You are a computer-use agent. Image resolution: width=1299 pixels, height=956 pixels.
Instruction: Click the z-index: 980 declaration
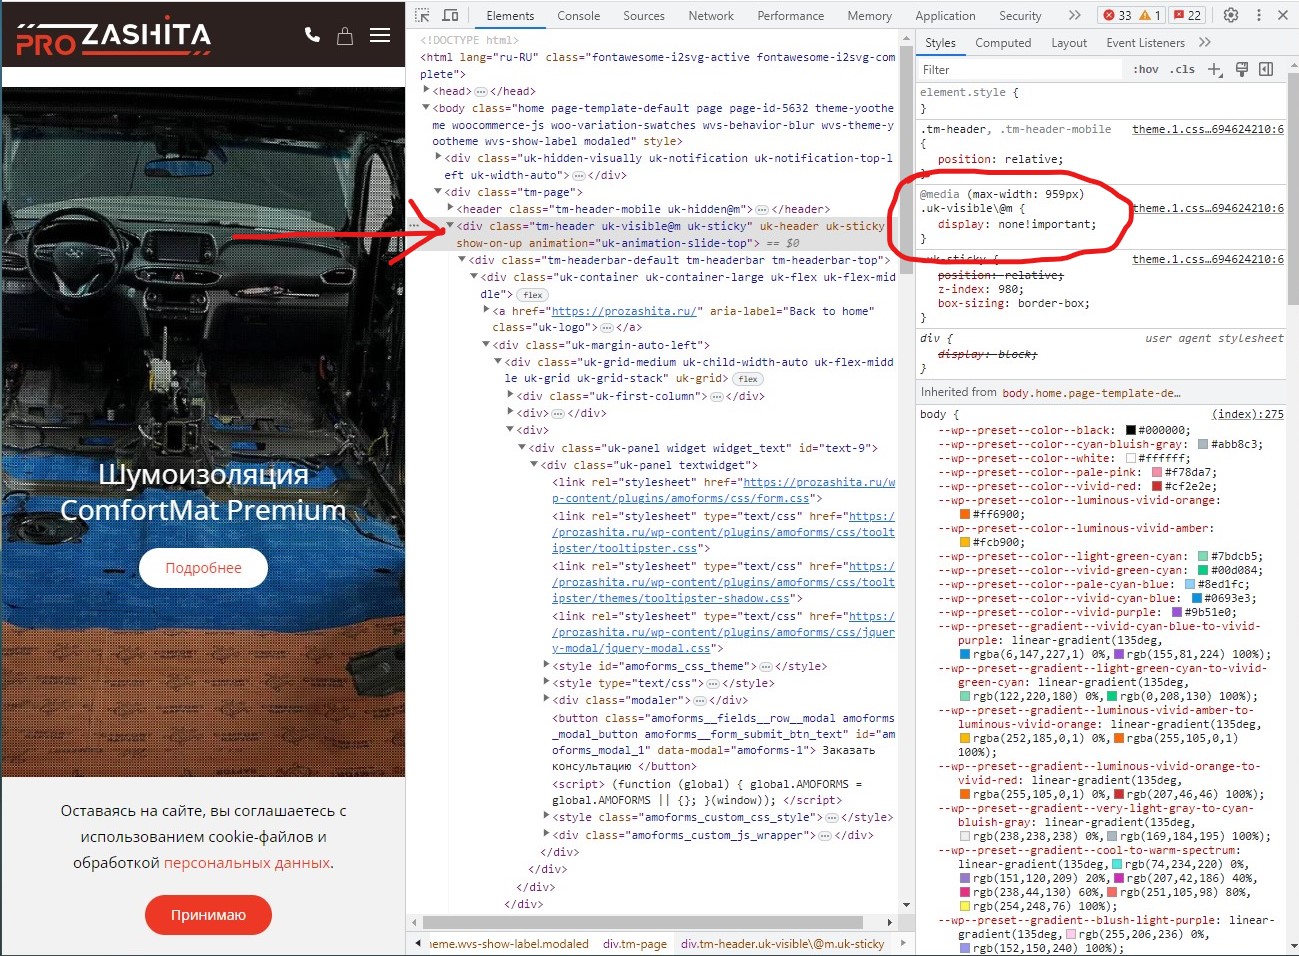[981, 289]
